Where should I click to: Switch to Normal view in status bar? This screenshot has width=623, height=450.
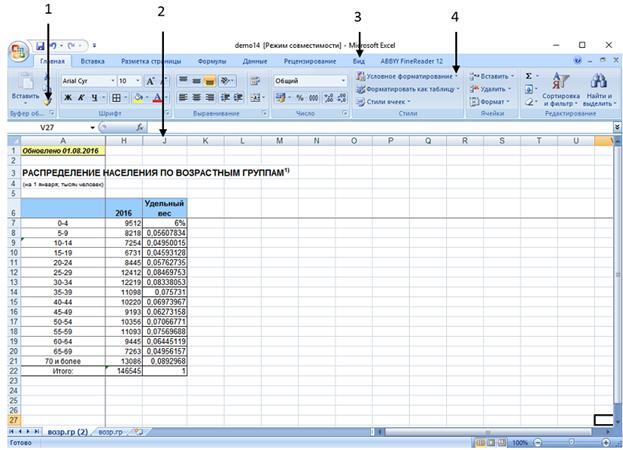[481, 442]
